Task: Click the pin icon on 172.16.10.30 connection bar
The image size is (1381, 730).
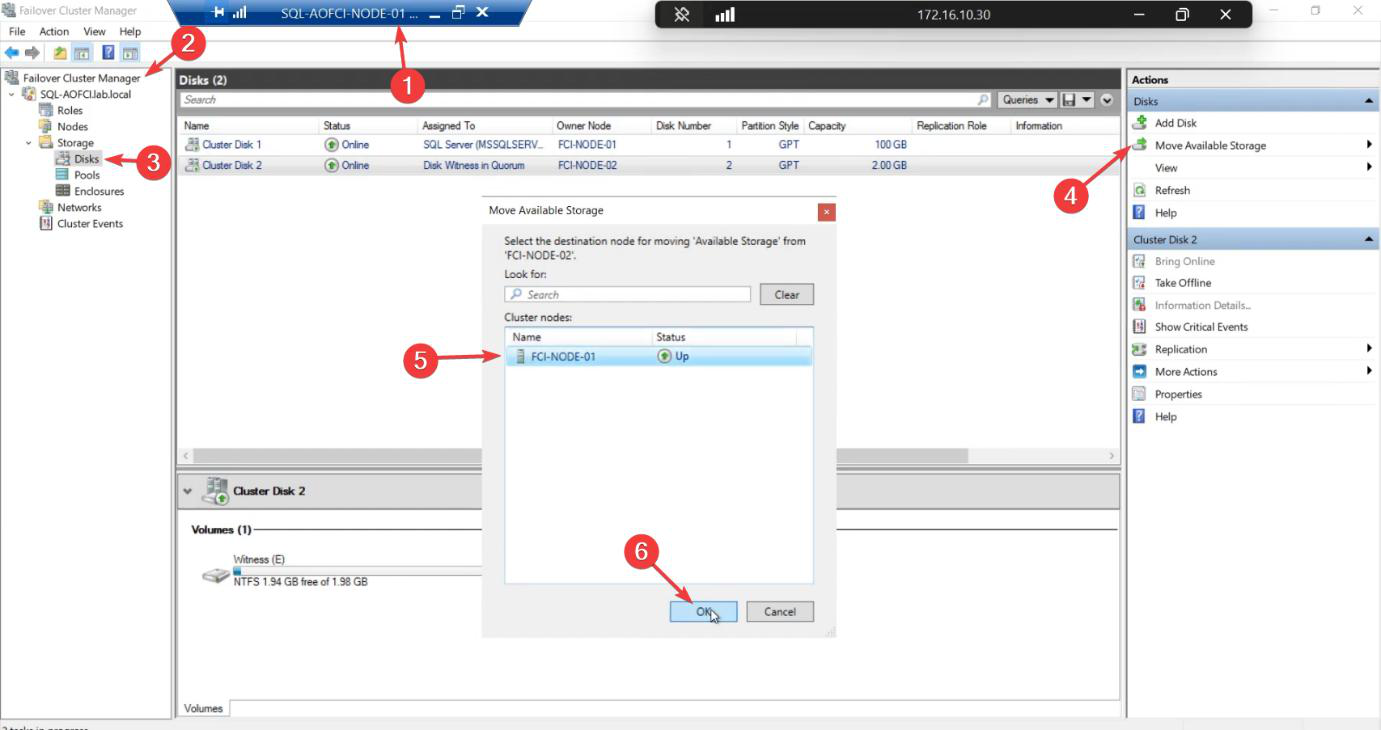Action: tap(682, 14)
